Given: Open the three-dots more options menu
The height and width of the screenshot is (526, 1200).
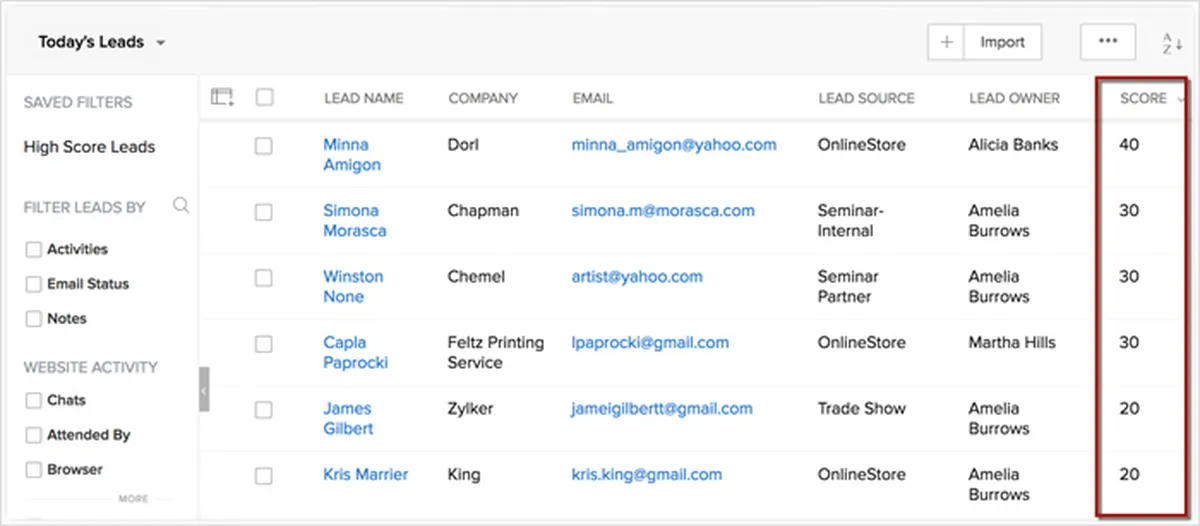Looking at the screenshot, I should (1107, 42).
